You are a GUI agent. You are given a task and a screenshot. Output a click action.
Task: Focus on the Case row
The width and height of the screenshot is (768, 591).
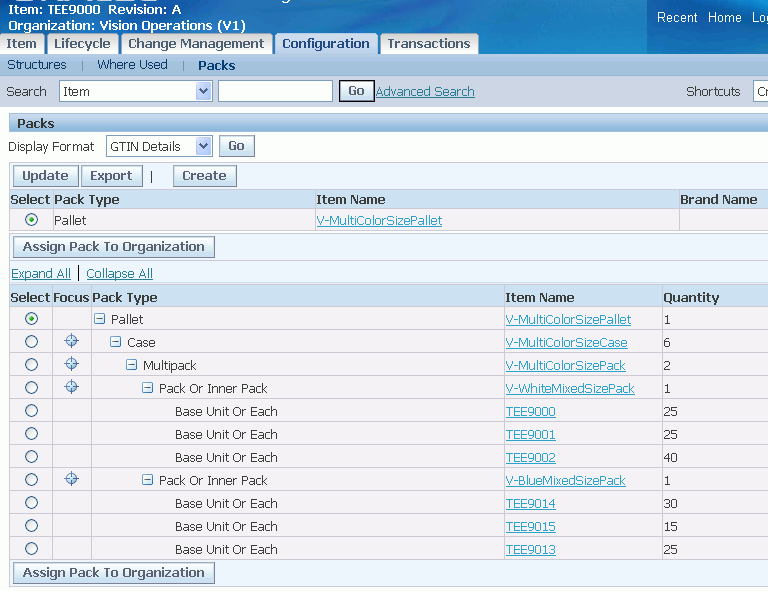[x=72, y=341]
